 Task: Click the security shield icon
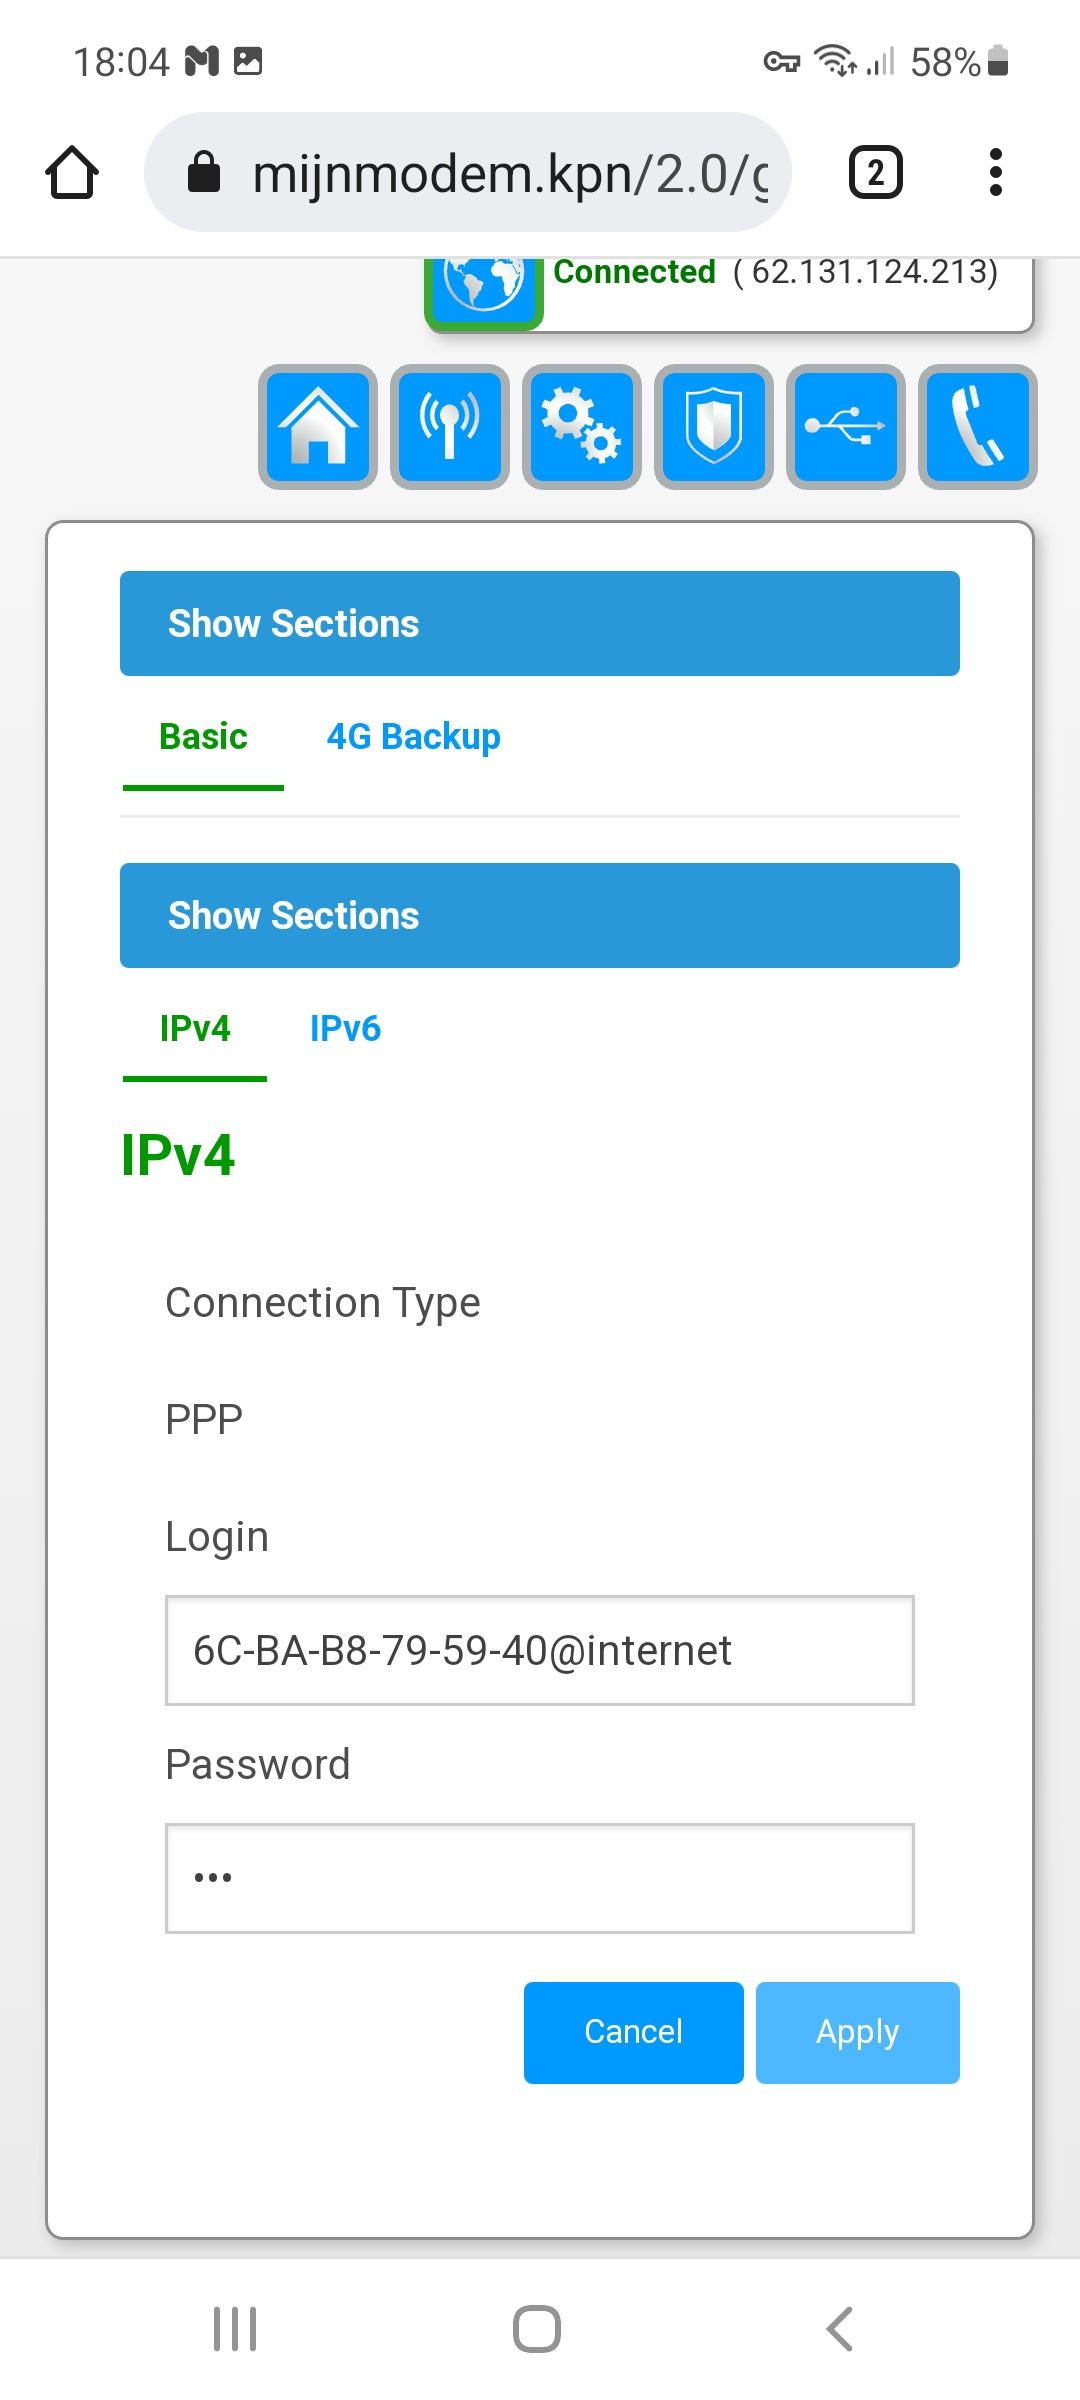714,425
